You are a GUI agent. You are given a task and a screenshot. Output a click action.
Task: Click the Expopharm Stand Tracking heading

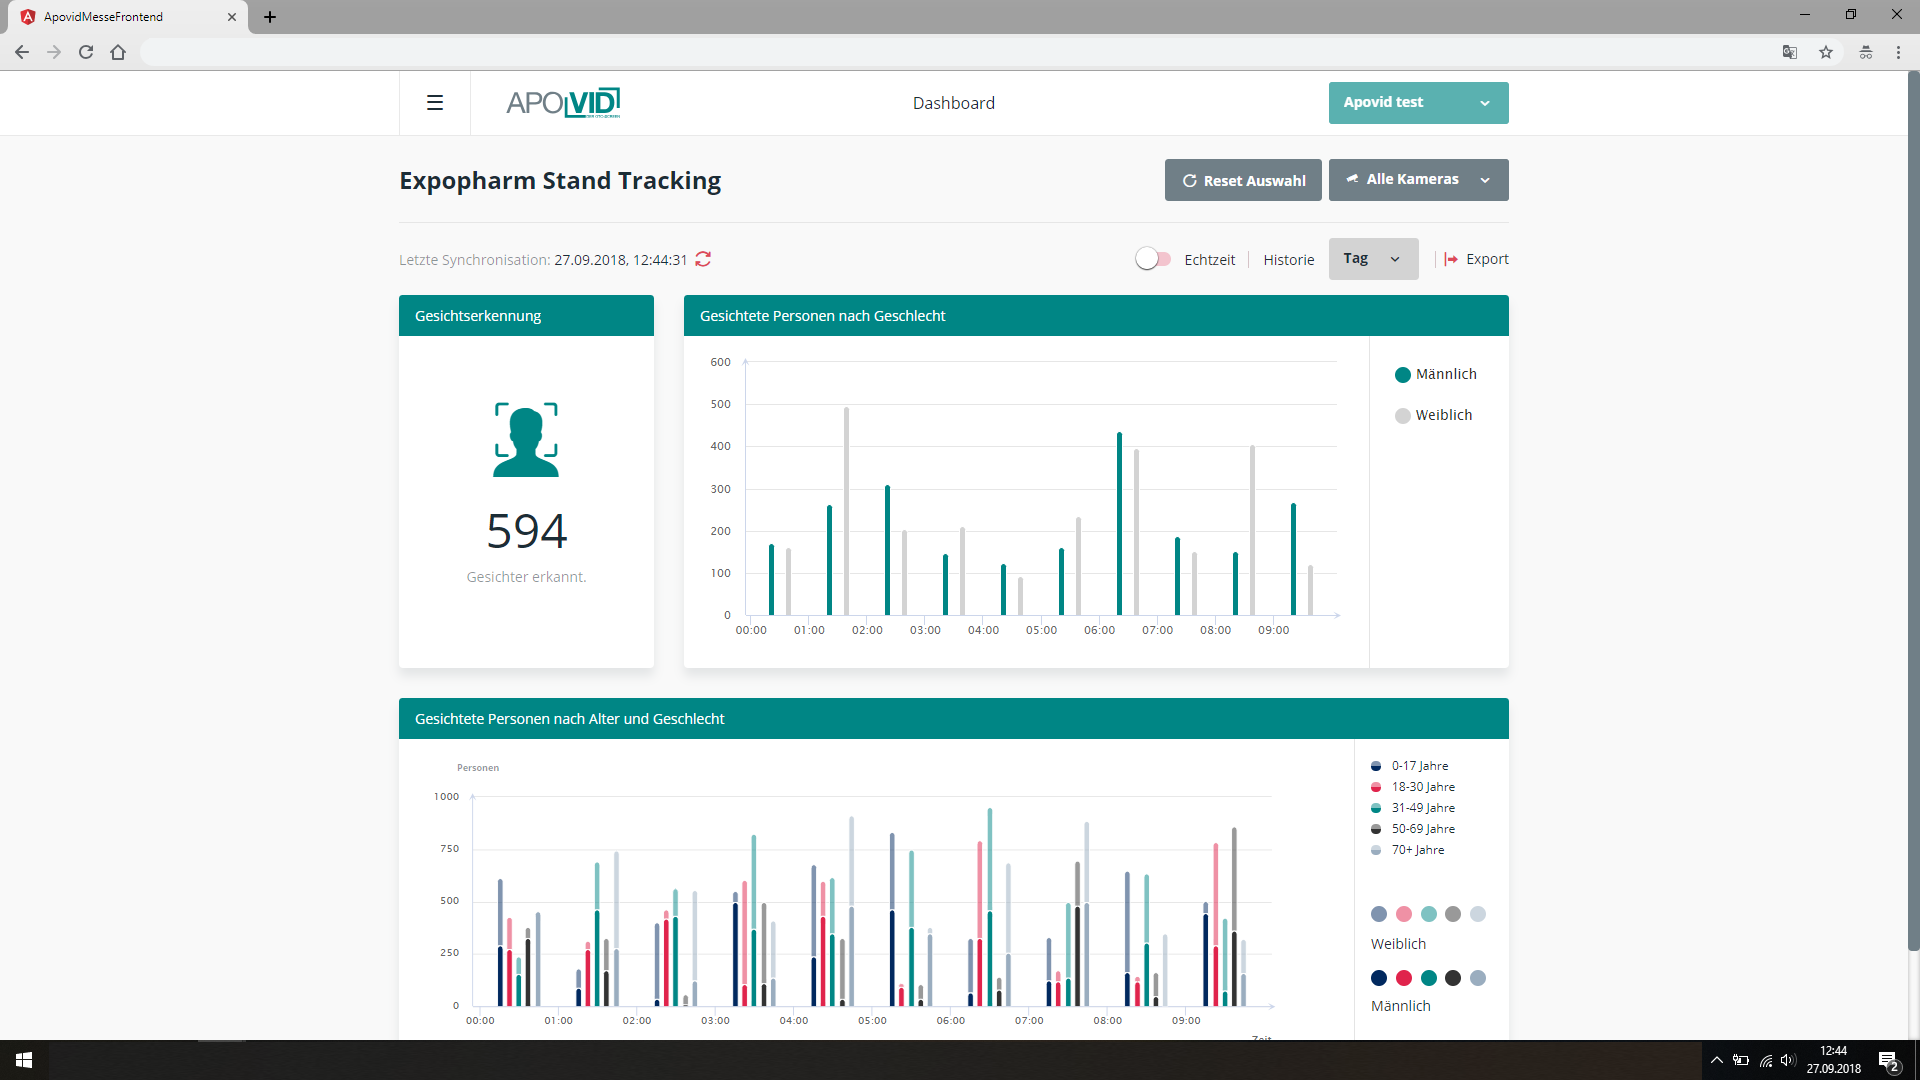560,181
